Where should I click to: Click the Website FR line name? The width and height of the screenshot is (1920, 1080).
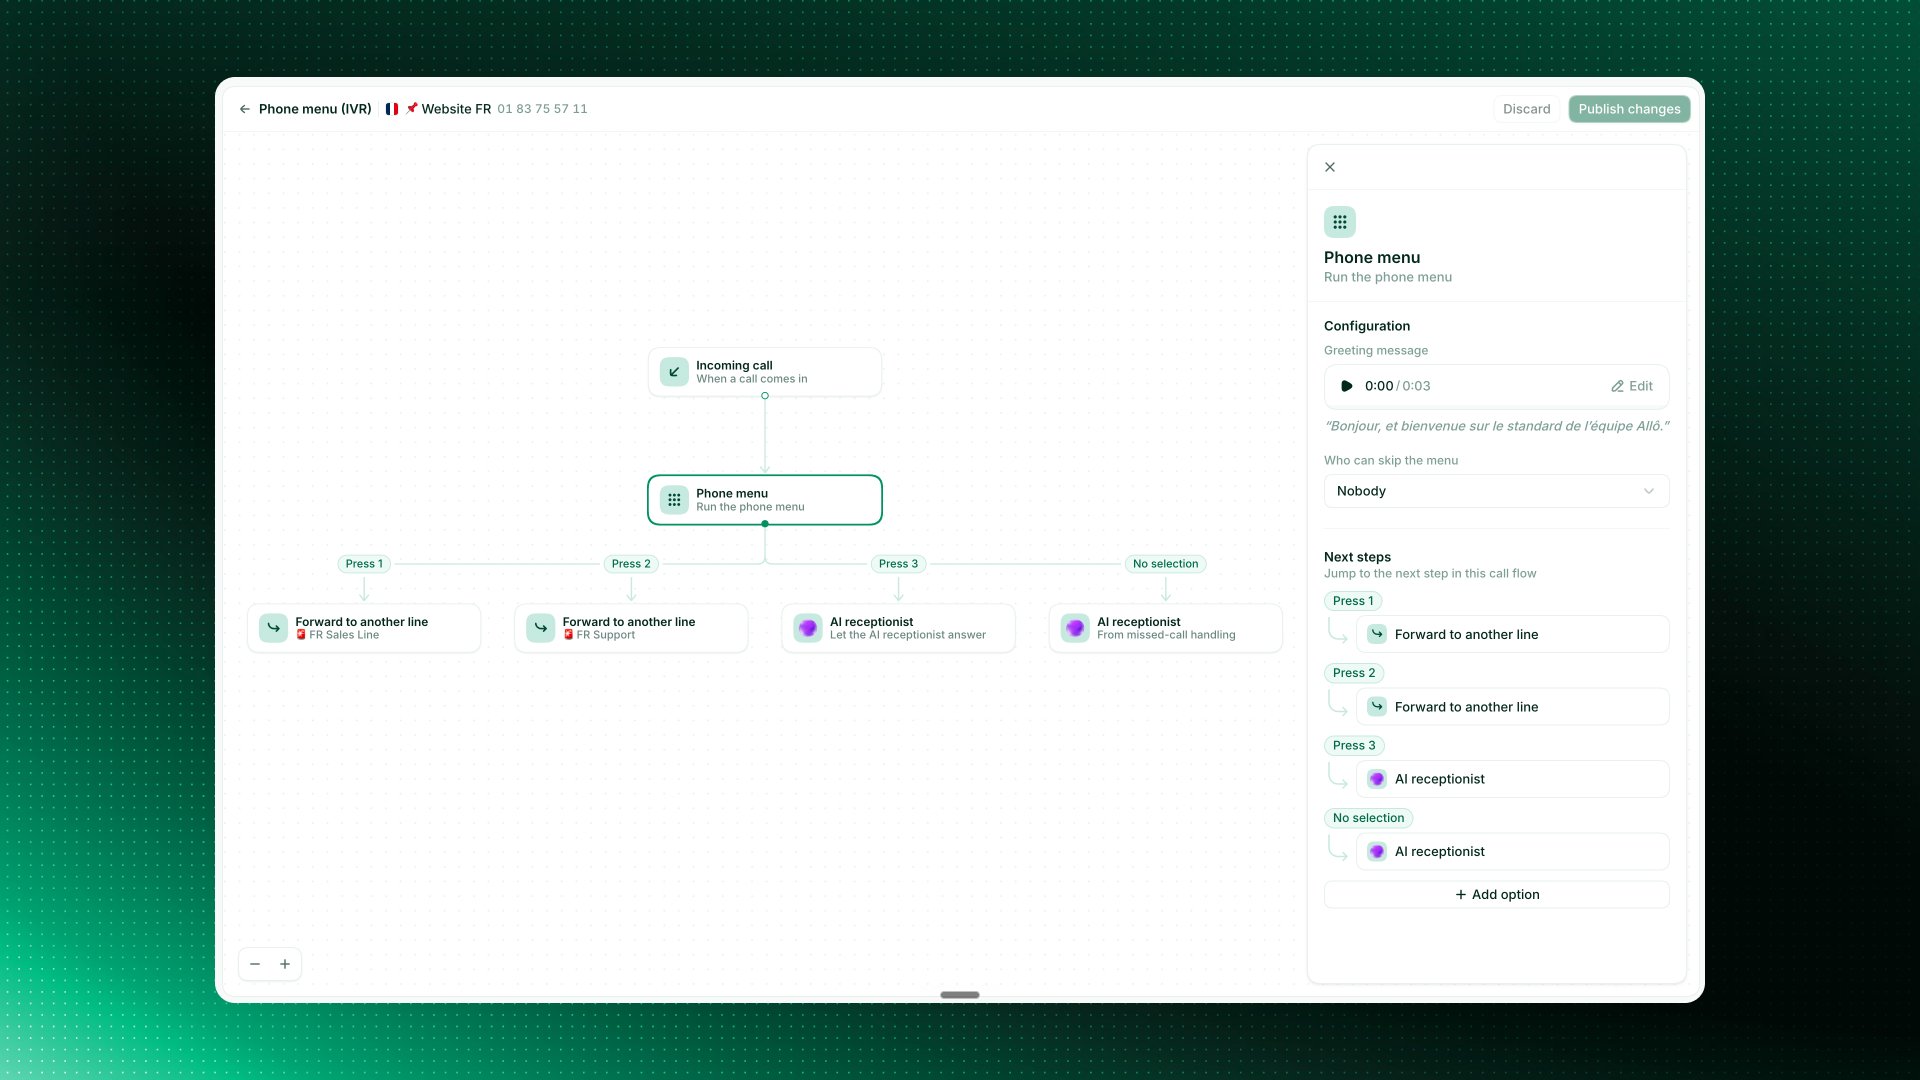click(456, 109)
